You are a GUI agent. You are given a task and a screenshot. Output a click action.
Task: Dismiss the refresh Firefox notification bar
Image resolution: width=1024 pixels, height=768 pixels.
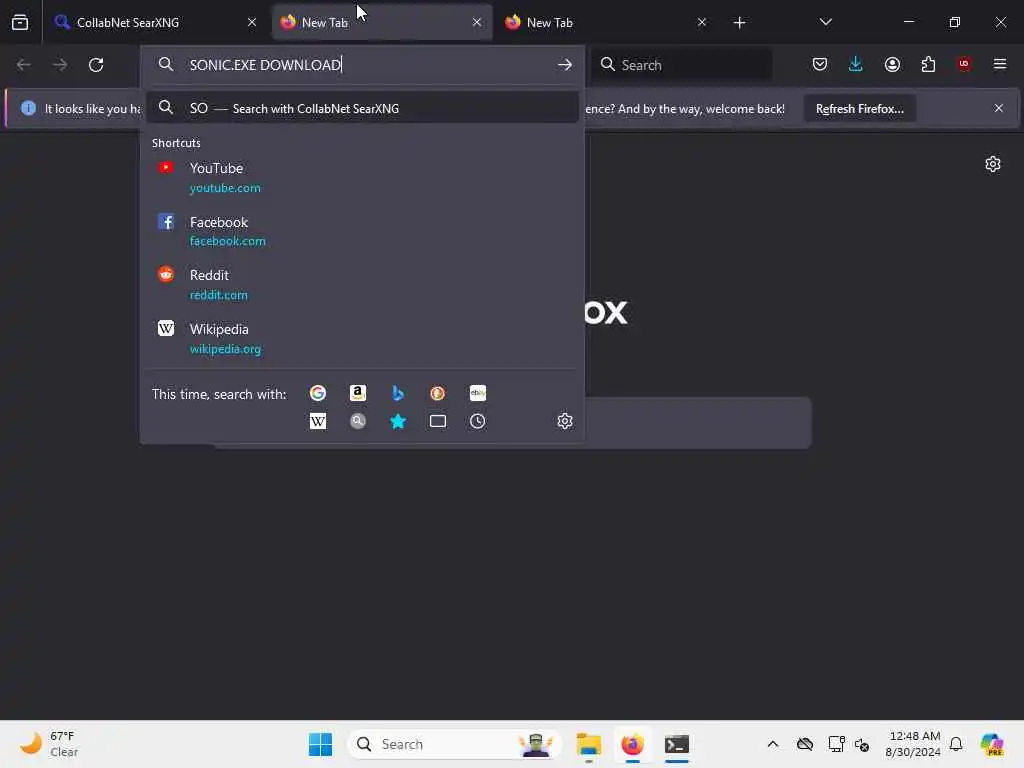(x=999, y=108)
